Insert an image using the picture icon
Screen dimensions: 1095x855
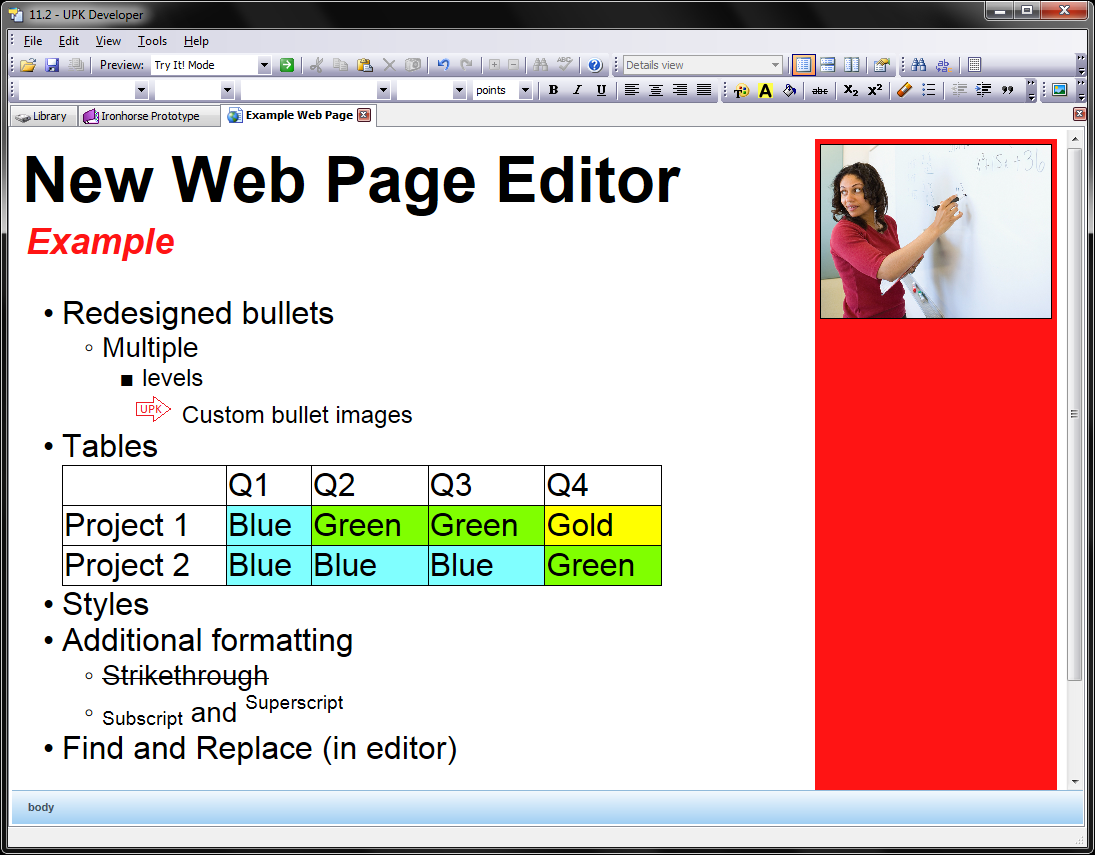1060,90
